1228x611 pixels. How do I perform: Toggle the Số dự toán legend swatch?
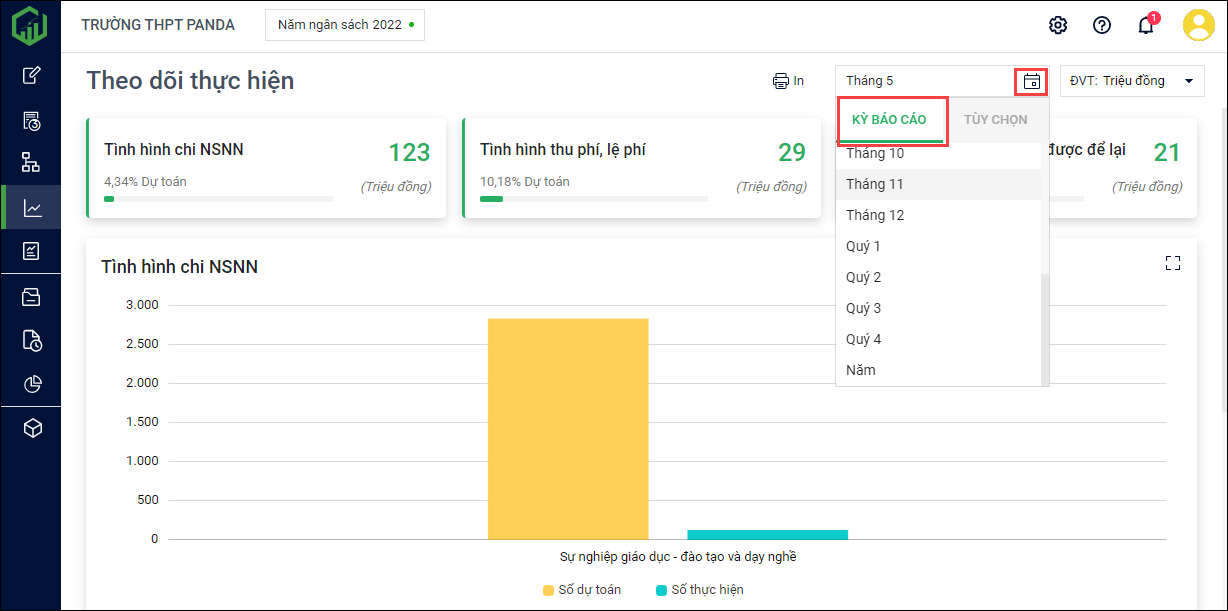point(548,590)
